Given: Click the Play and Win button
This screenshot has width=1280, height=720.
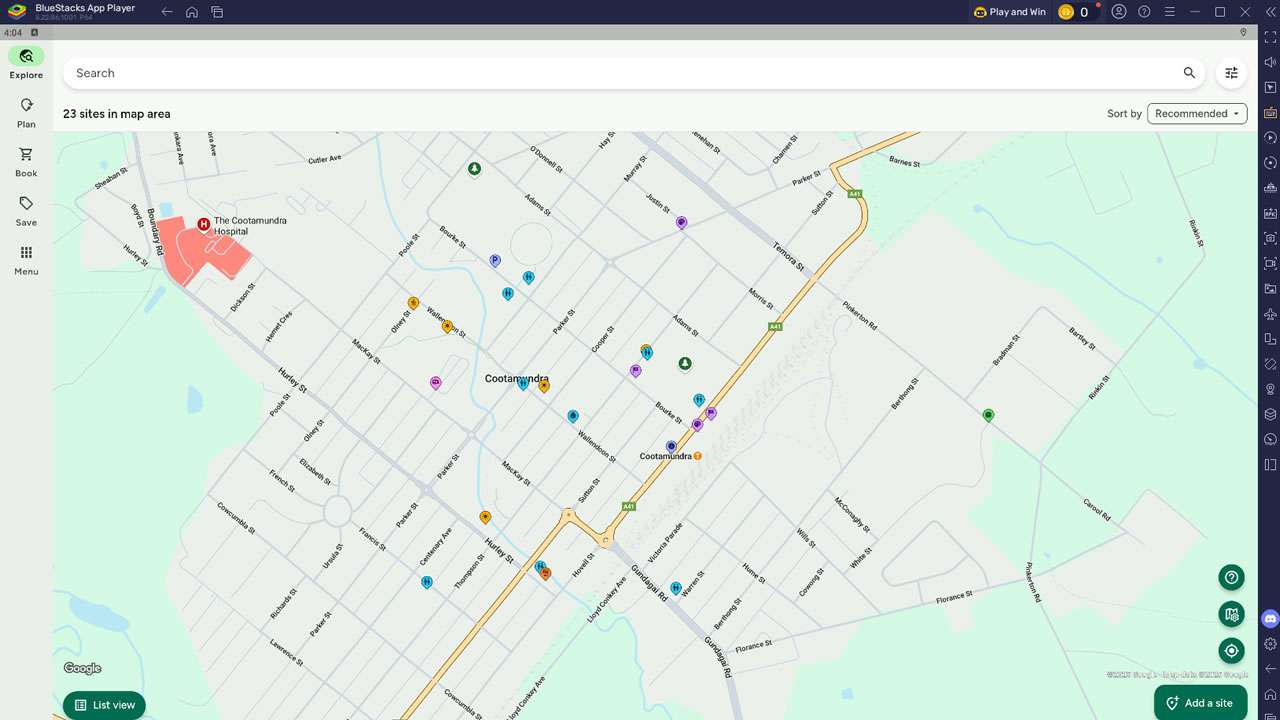Looking at the screenshot, I should point(1009,12).
